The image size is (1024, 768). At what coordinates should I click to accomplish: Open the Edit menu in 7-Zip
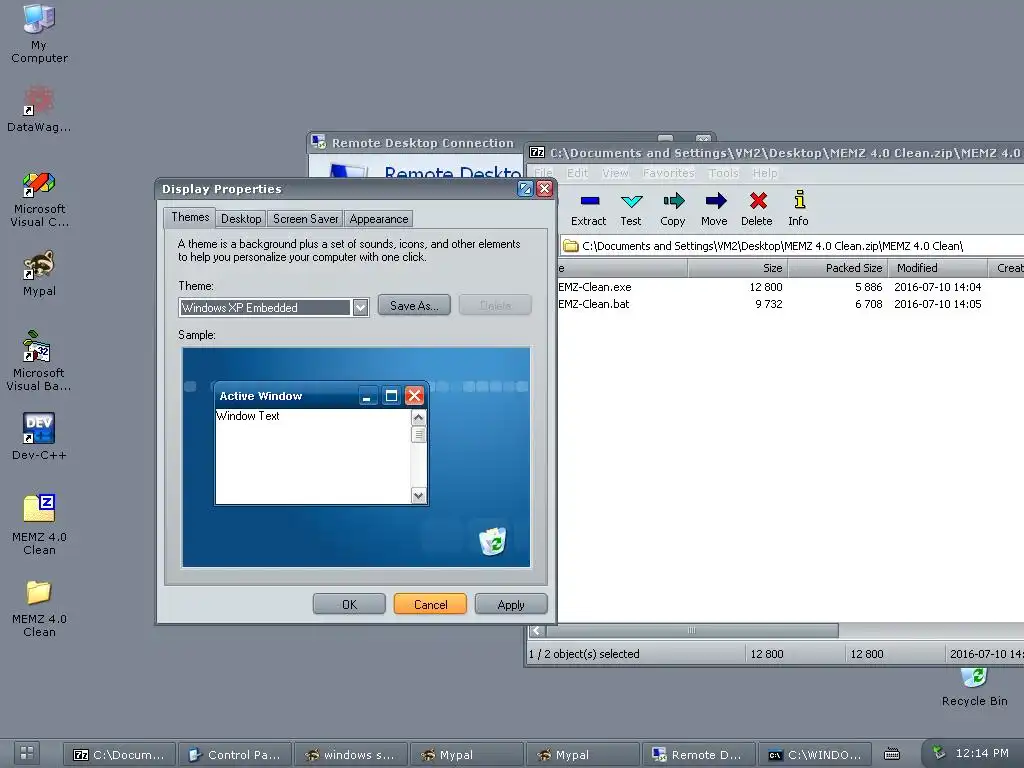click(577, 173)
